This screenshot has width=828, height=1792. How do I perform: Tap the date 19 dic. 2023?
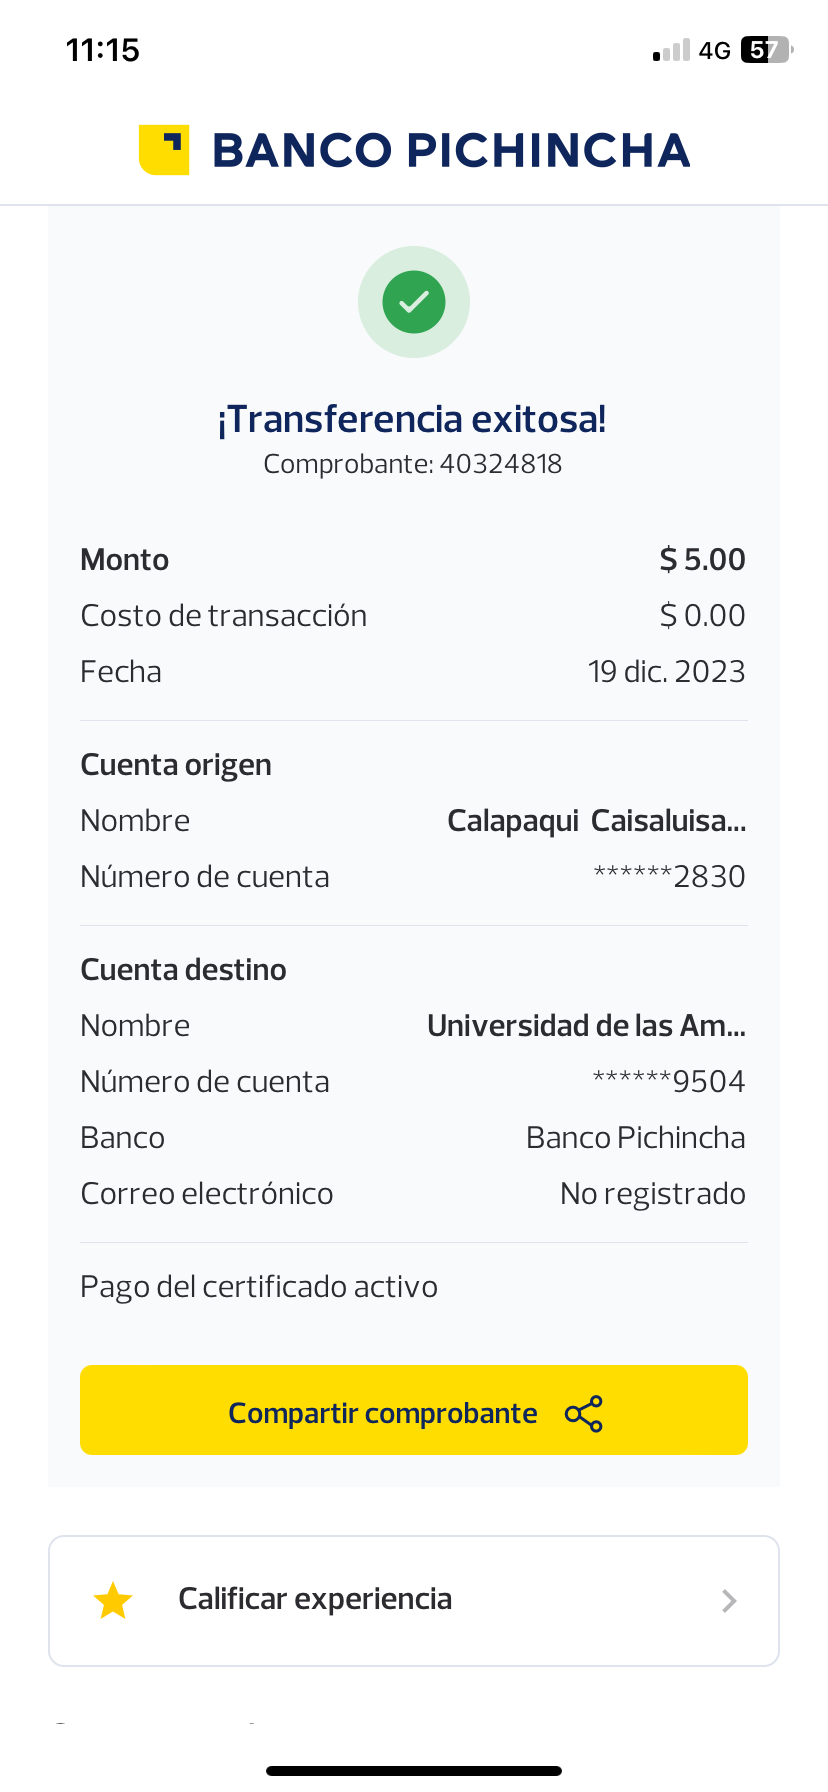point(666,672)
